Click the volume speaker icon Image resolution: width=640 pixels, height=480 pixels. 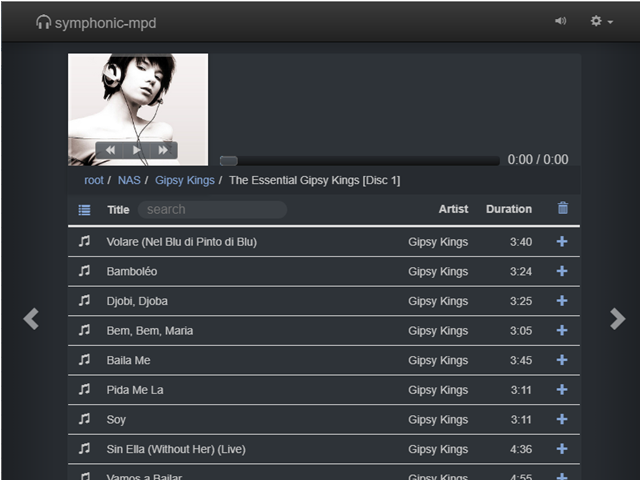click(x=560, y=21)
